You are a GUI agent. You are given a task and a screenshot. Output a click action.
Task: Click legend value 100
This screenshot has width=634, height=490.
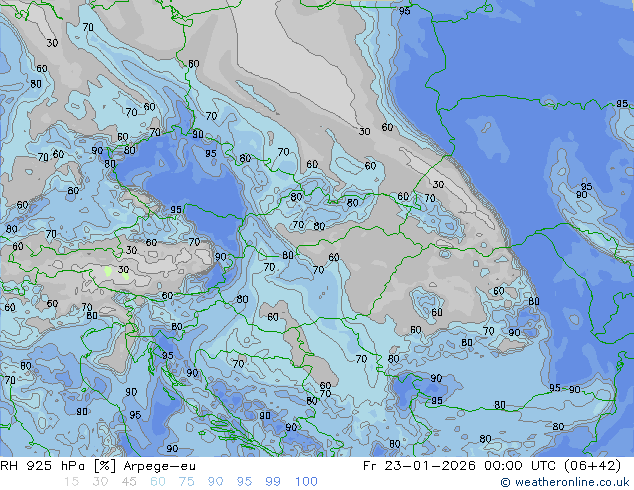click(x=306, y=482)
